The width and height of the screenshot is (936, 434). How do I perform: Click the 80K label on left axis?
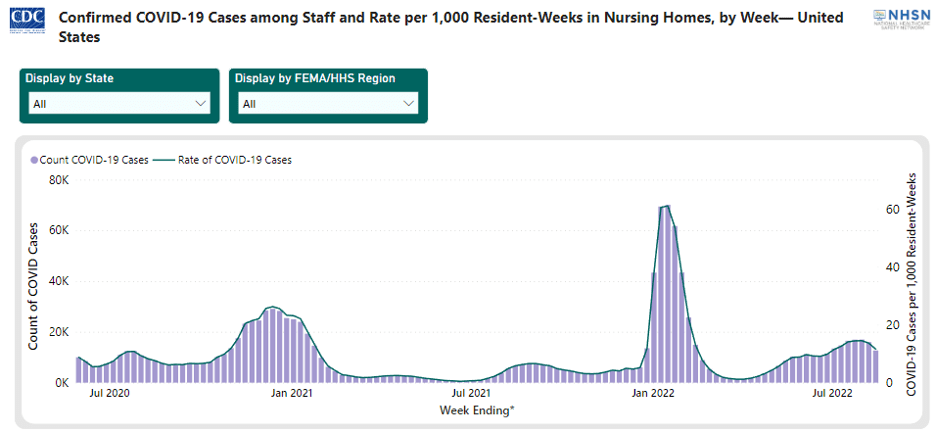55,181
